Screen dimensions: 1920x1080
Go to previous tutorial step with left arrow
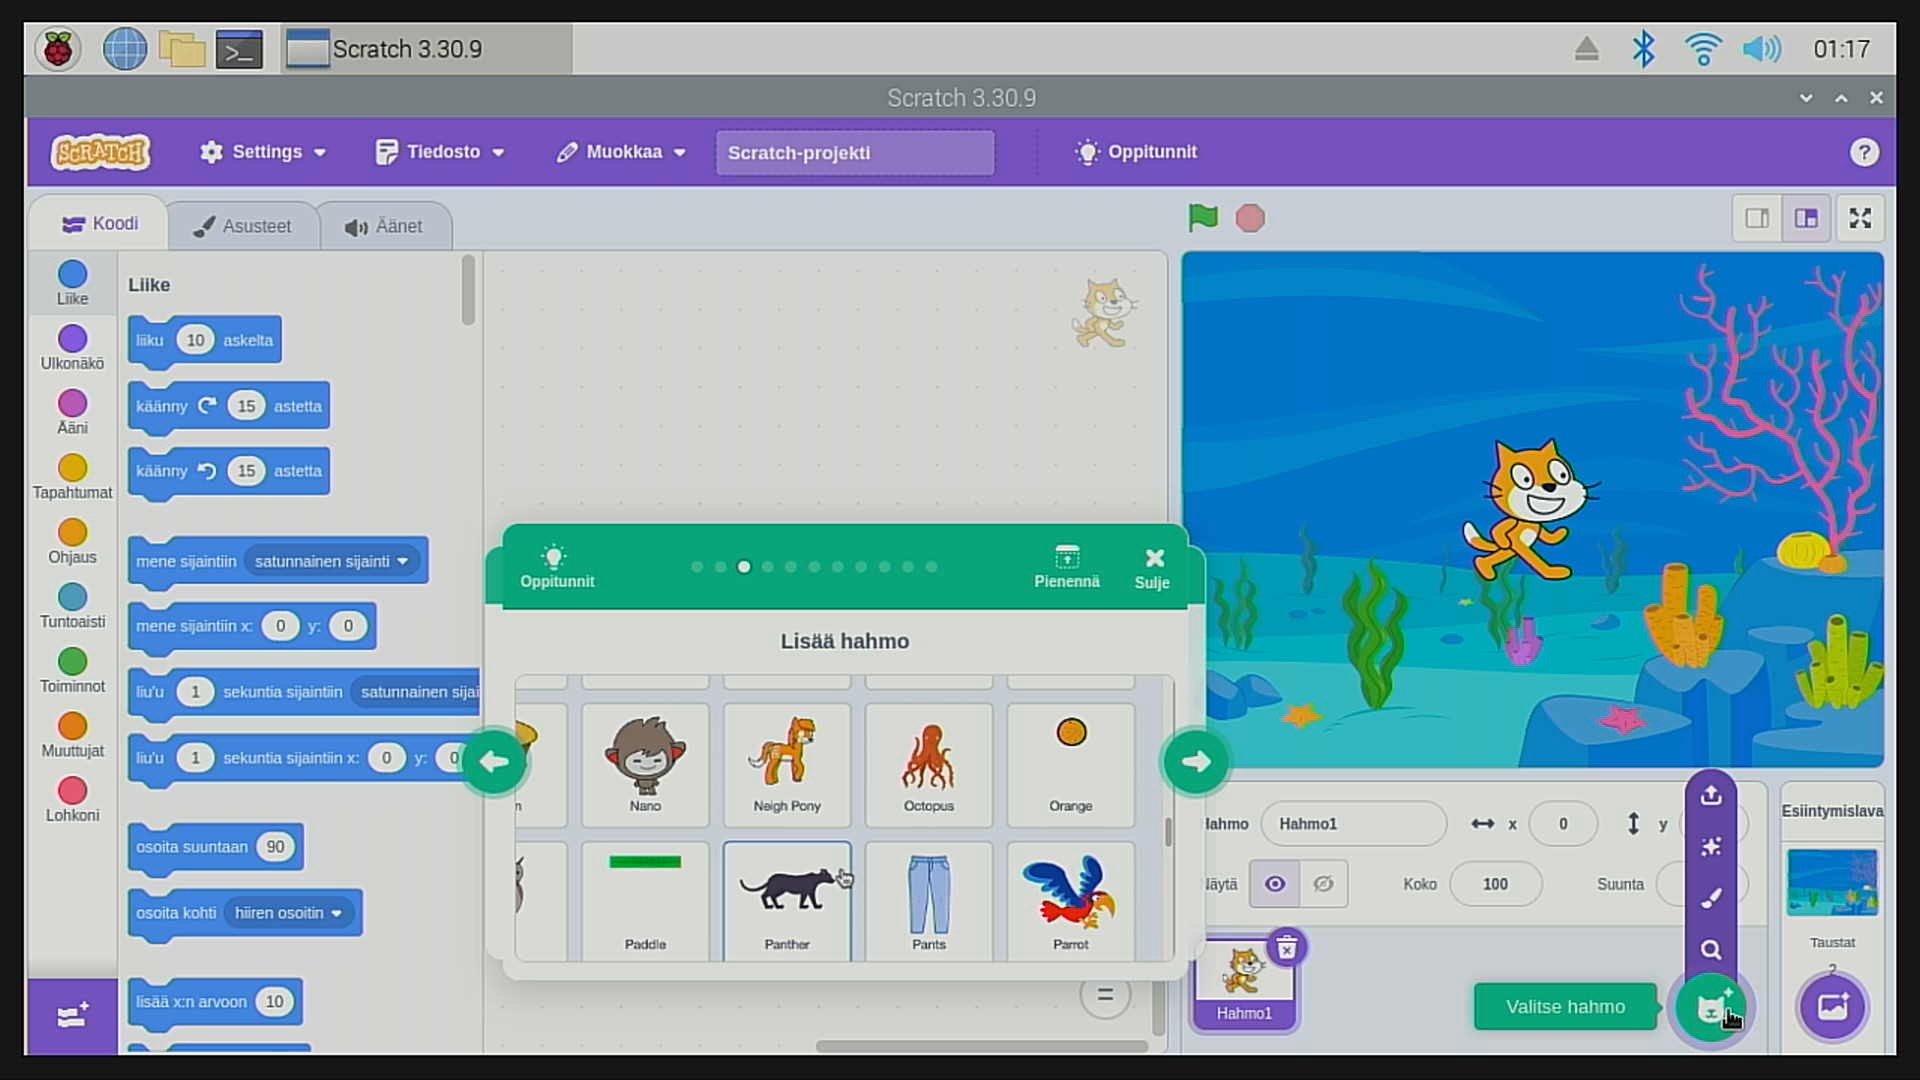[x=494, y=762]
